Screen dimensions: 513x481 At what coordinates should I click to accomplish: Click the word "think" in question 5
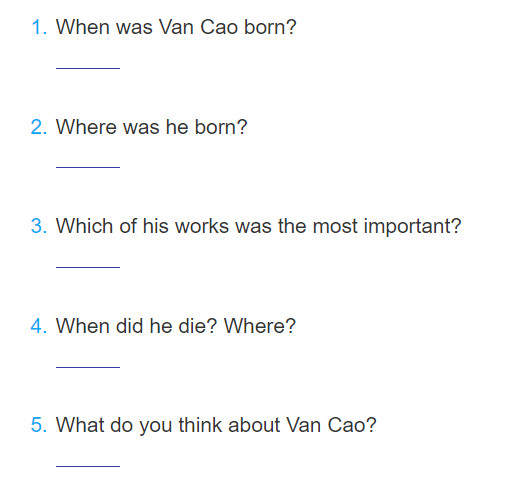200,425
